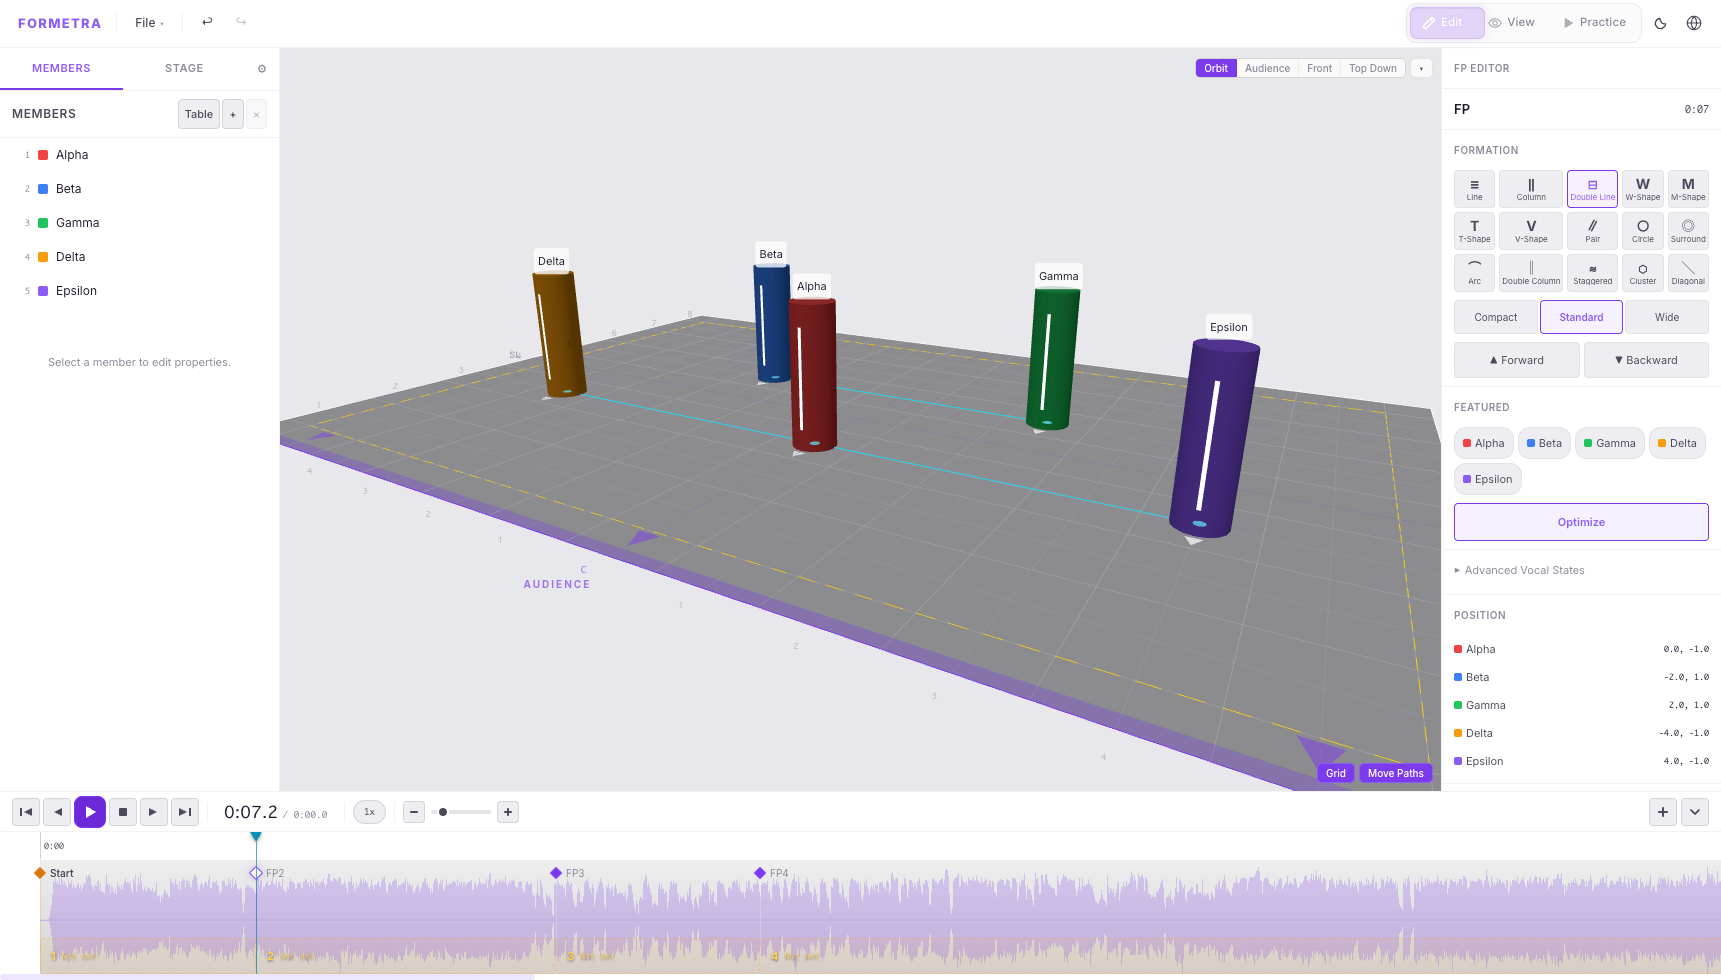The width and height of the screenshot is (1721, 980).
Task: Open the language globe icon
Action: (1694, 23)
